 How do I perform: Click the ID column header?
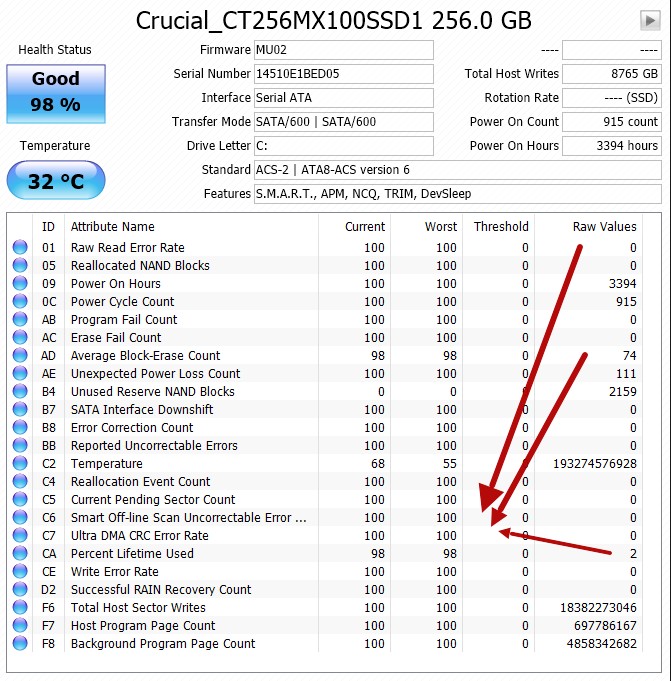click(x=48, y=227)
